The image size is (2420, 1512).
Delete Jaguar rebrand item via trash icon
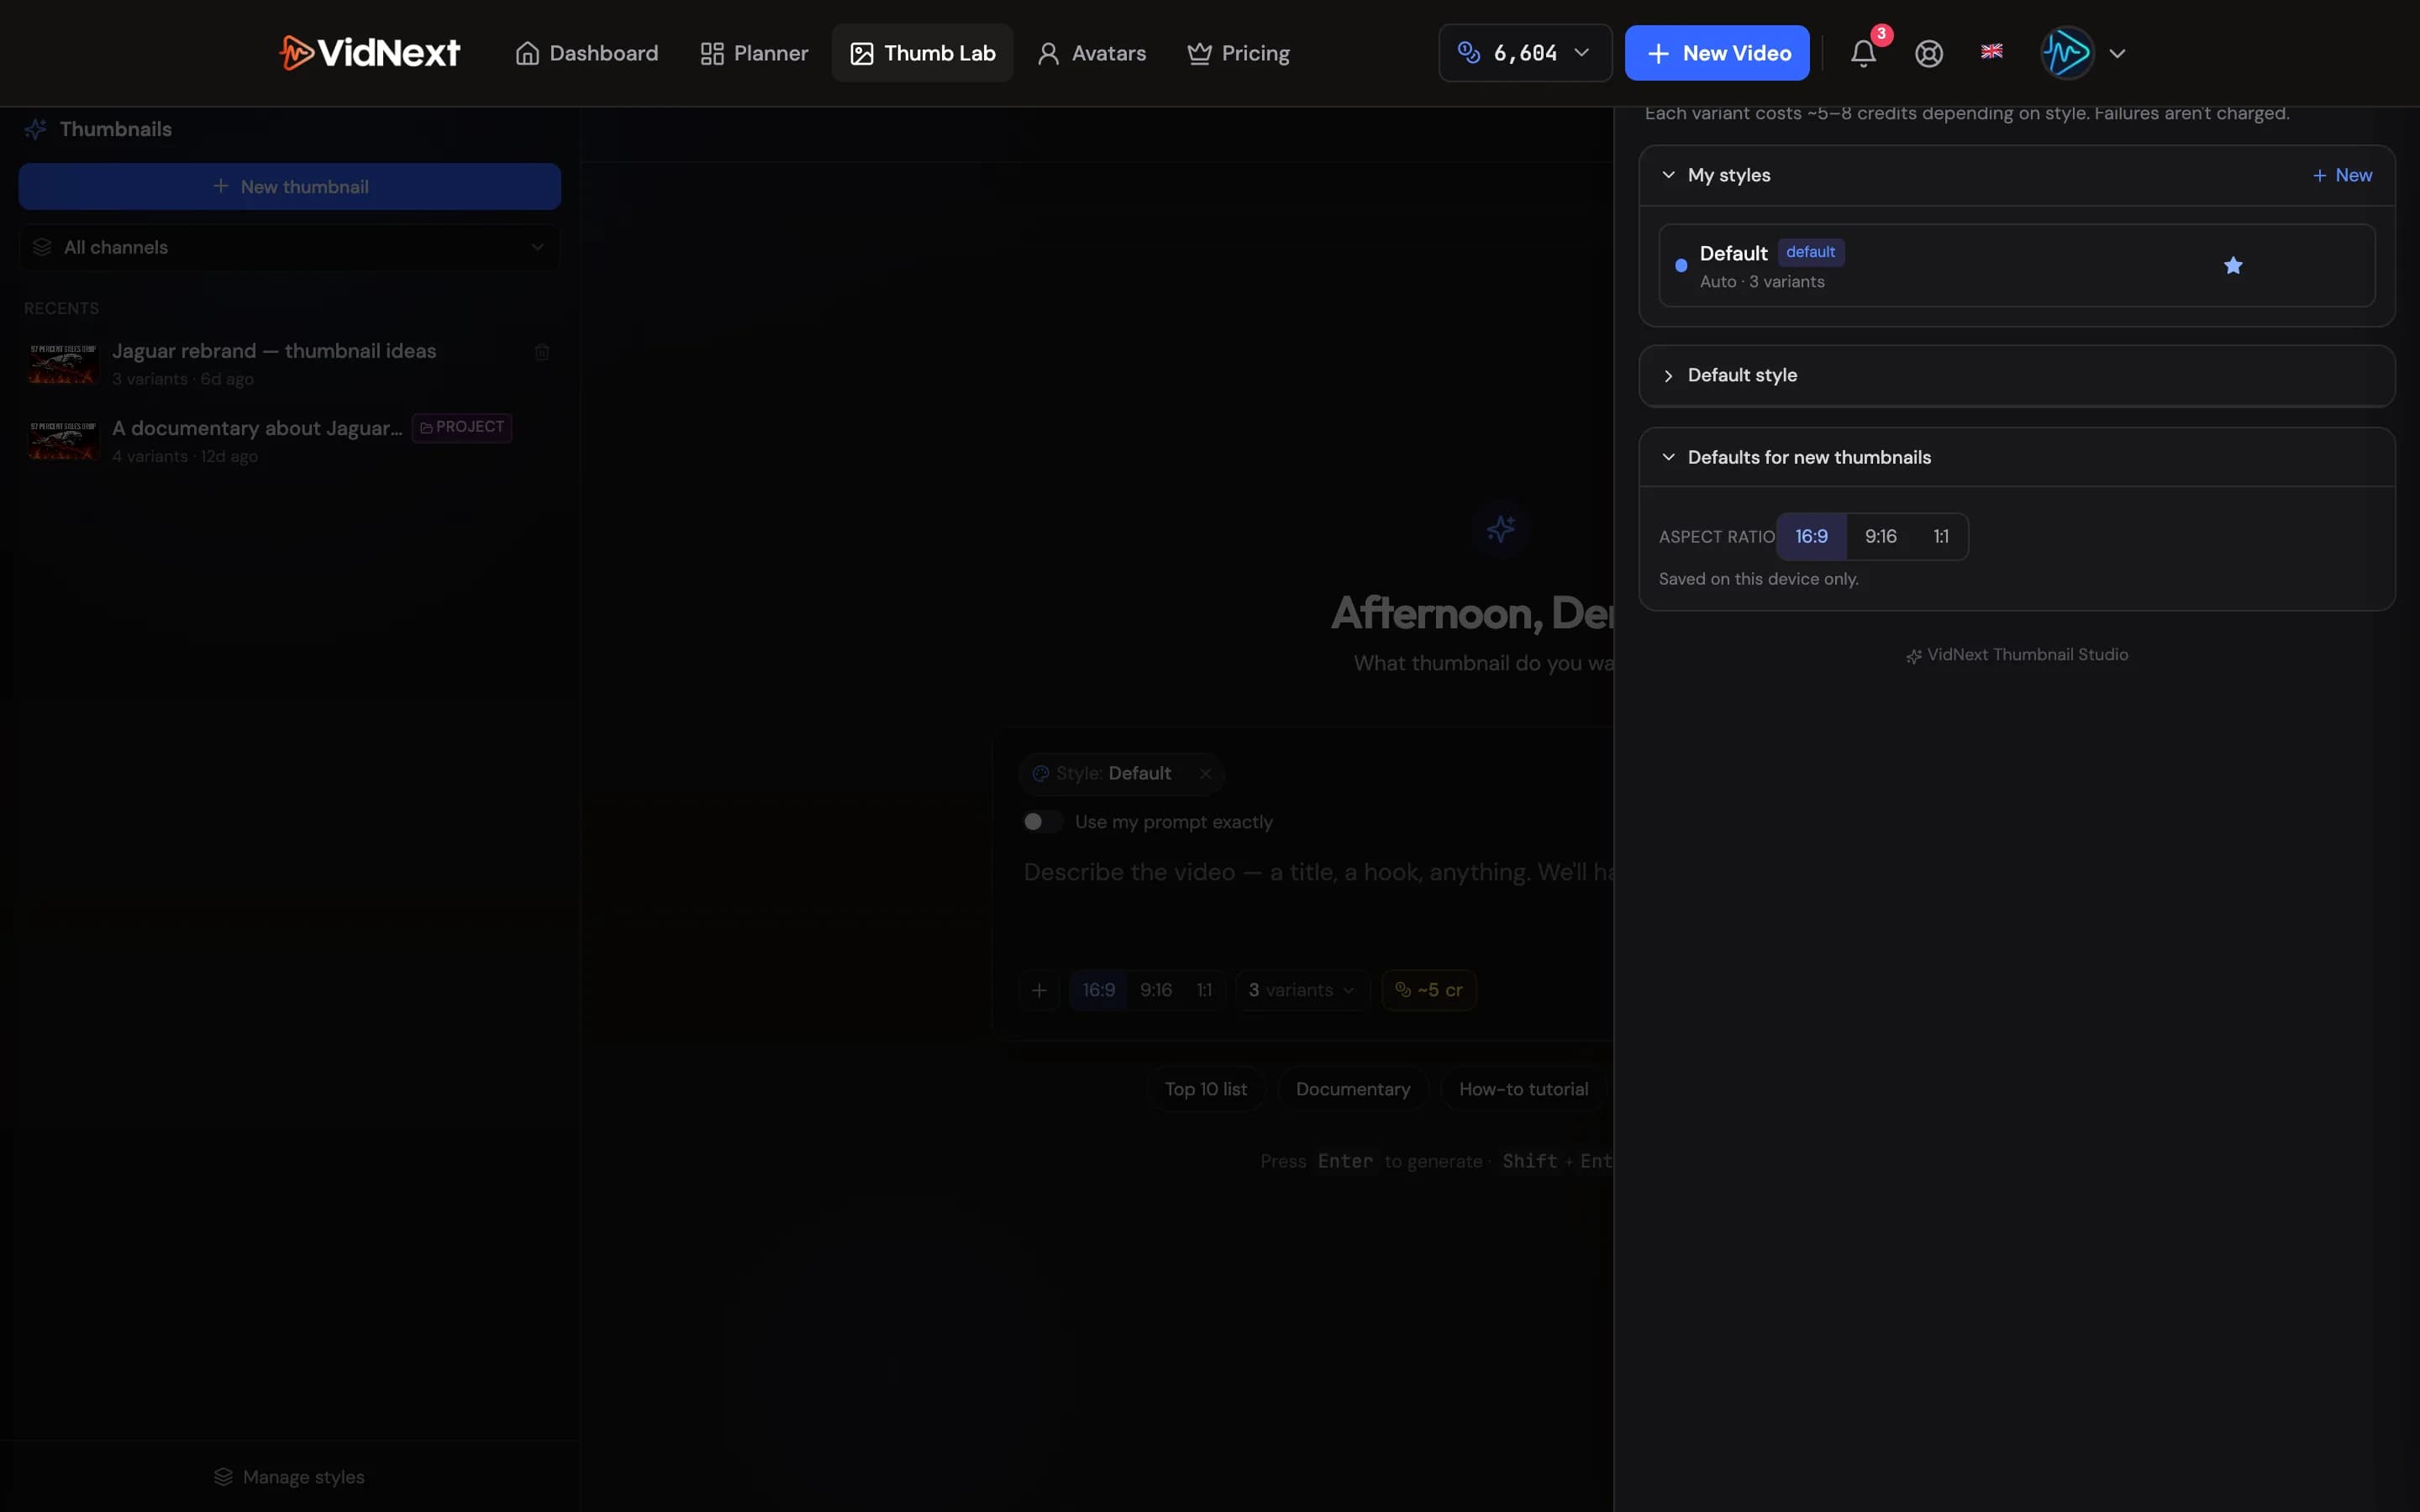[x=542, y=352]
